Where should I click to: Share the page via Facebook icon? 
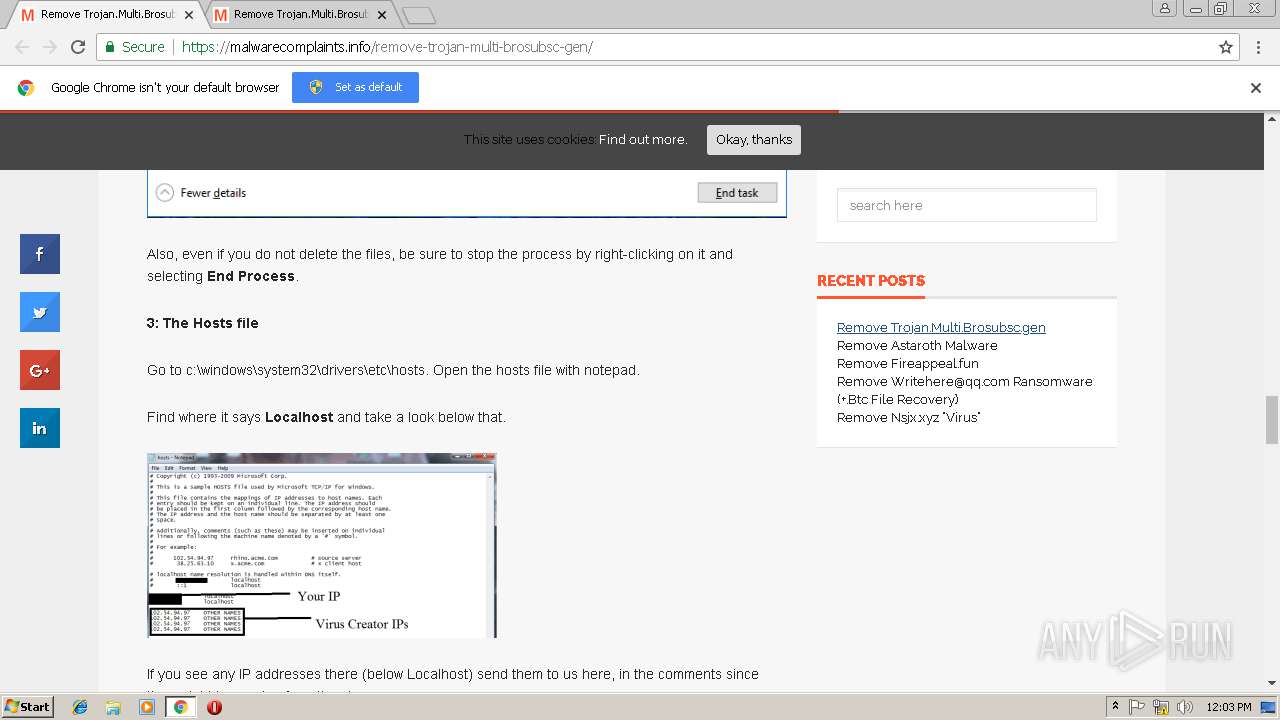pos(40,254)
